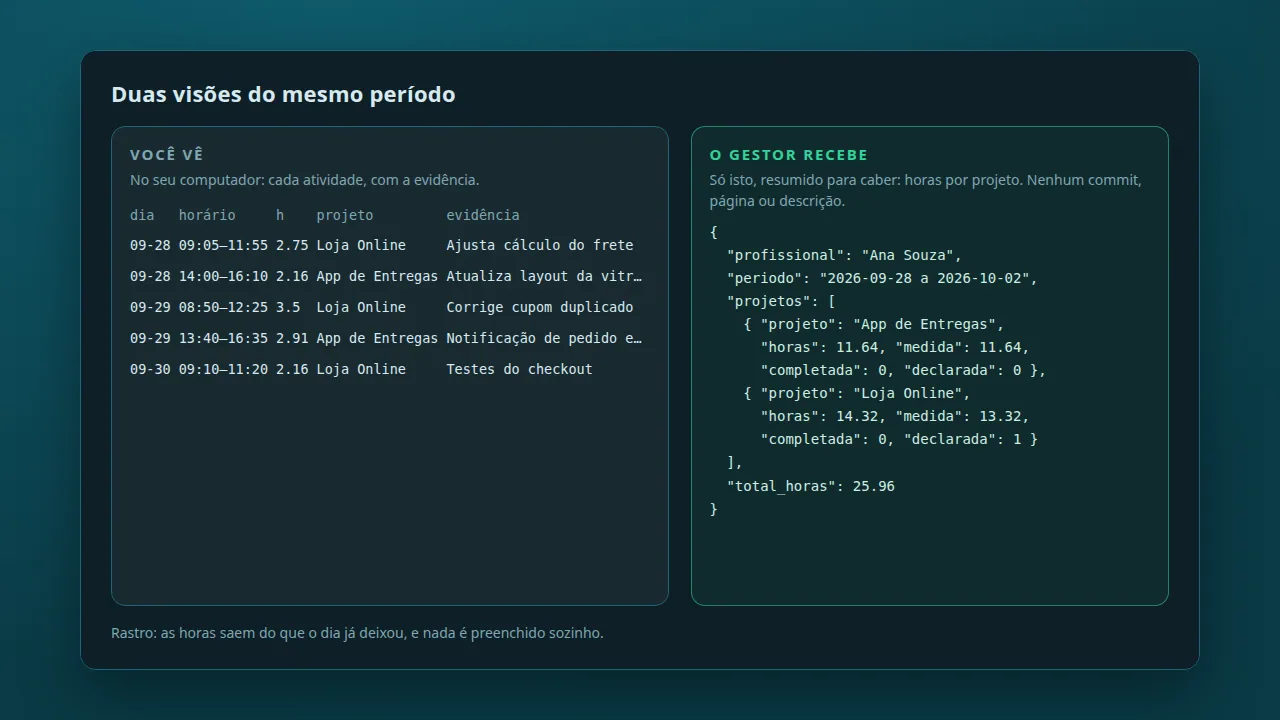This screenshot has height=720, width=1280.
Task: Click JSON entry "projeto": "Loja Online"
Action: [x=857, y=393]
